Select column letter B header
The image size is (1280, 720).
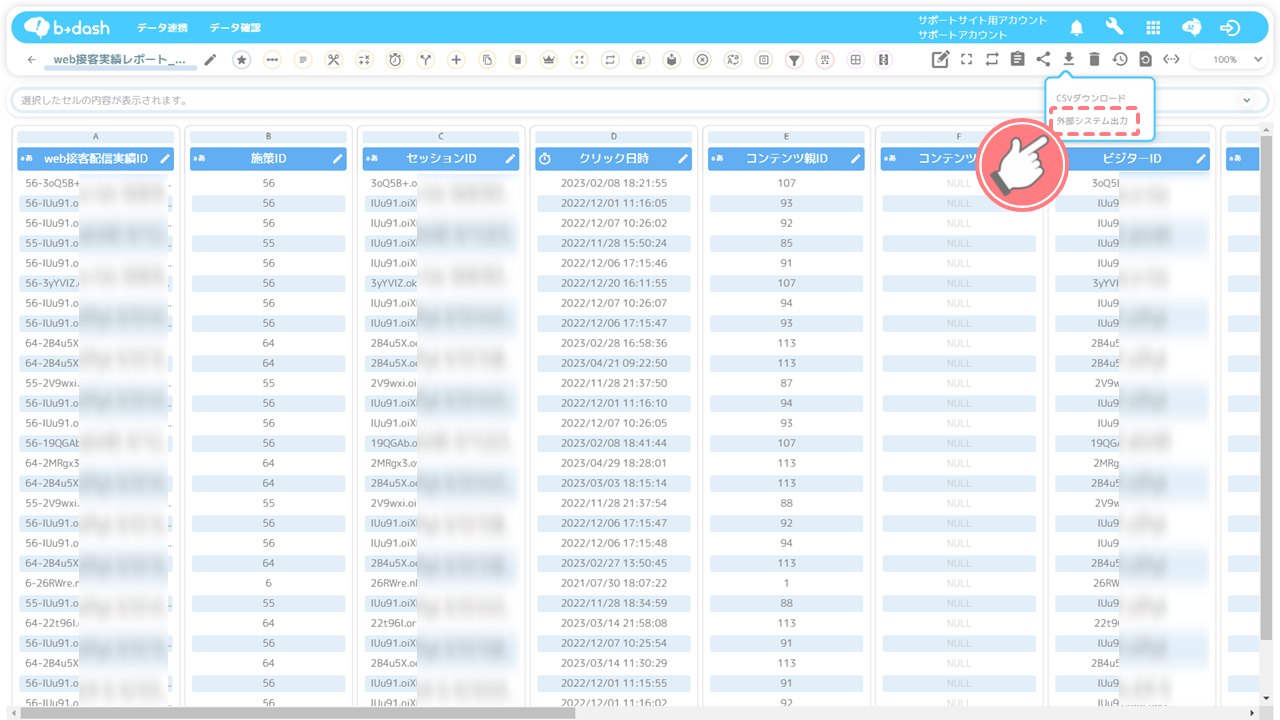pos(268,137)
